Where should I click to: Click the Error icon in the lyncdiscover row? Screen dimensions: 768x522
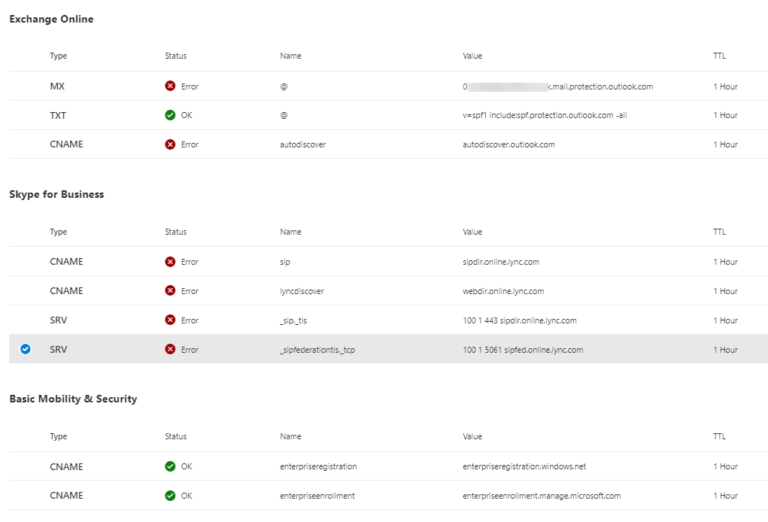(170, 291)
